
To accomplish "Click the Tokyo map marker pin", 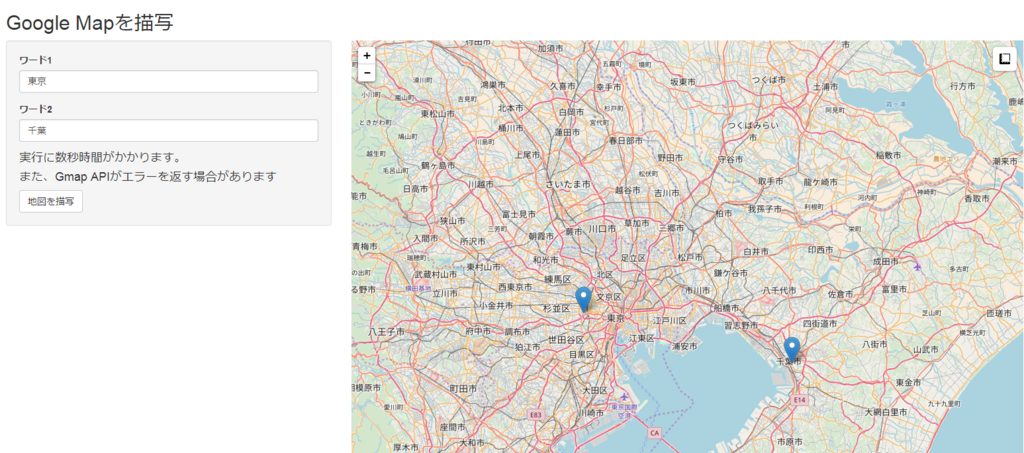I will tap(584, 299).
